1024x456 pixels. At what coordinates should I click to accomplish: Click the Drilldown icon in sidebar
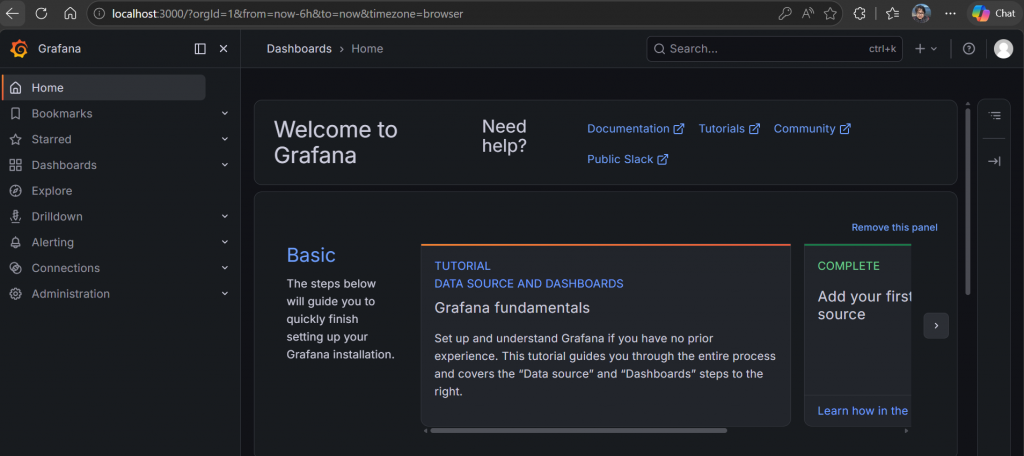click(x=16, y=216)
